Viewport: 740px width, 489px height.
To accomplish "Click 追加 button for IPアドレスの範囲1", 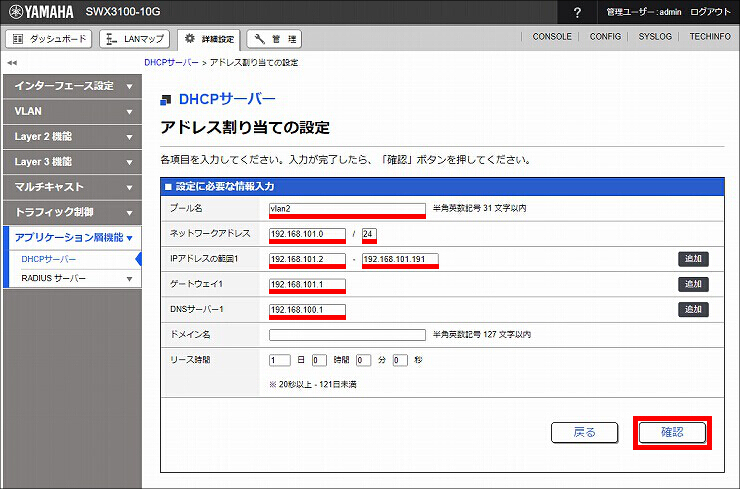I will [x=693, y=259].
